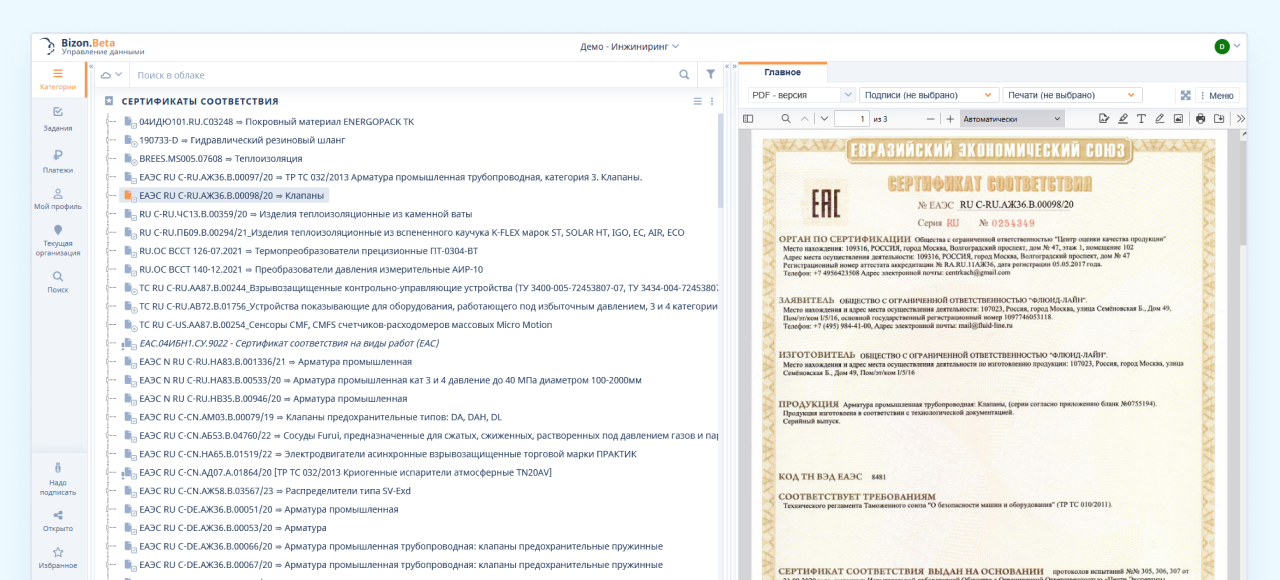Select ТС RU С-RU.АА87.В.00244 Взрывозащищенные устройства item
The height and width of the screenshot is (580, 1280).
coord(420,288)
